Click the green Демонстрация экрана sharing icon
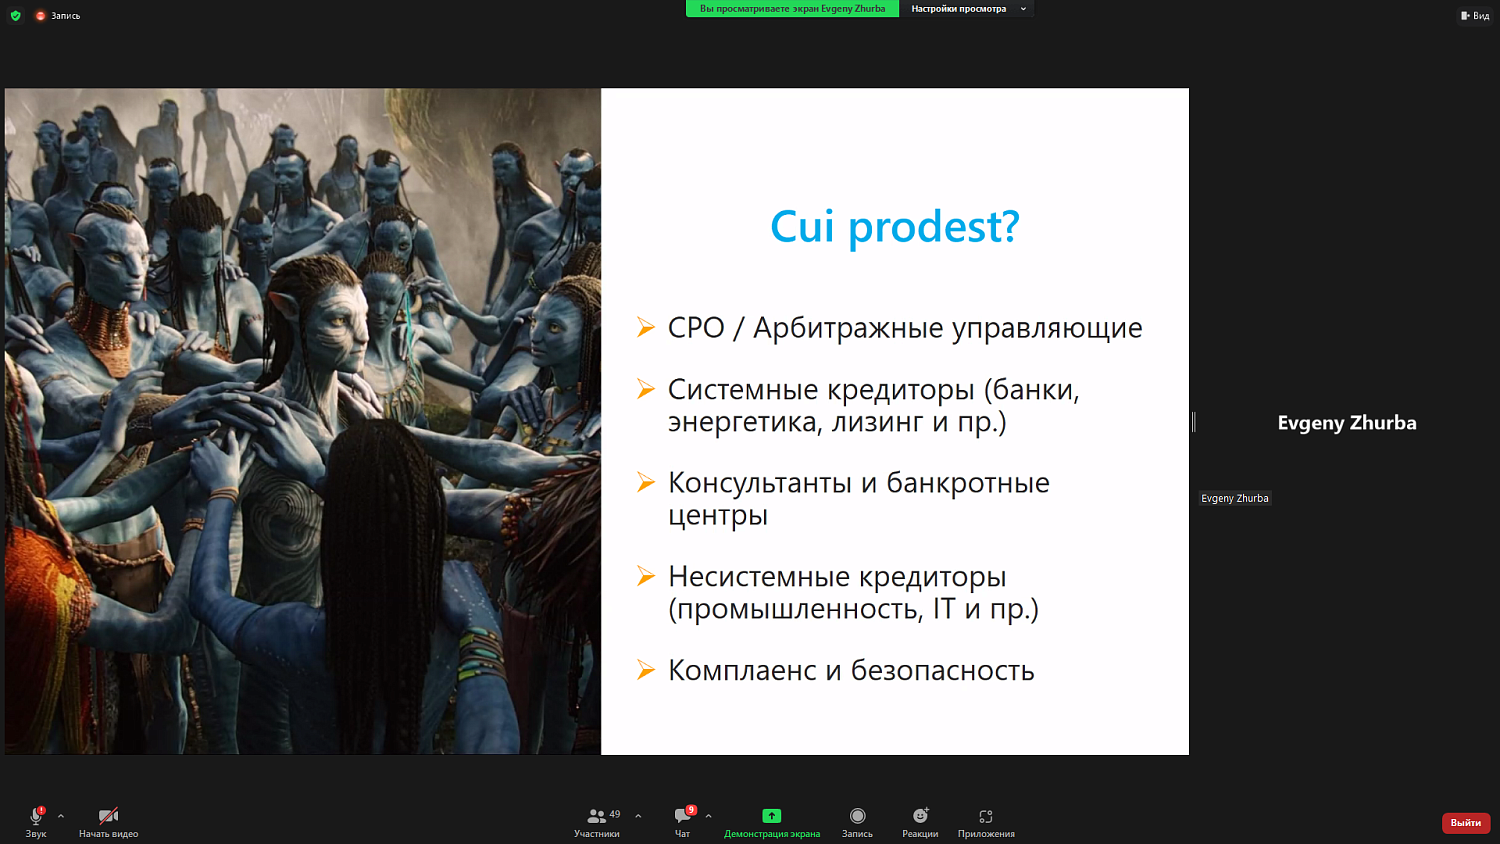The width and height of the screenshot is (1500, 844). click(x=771, y=817)
